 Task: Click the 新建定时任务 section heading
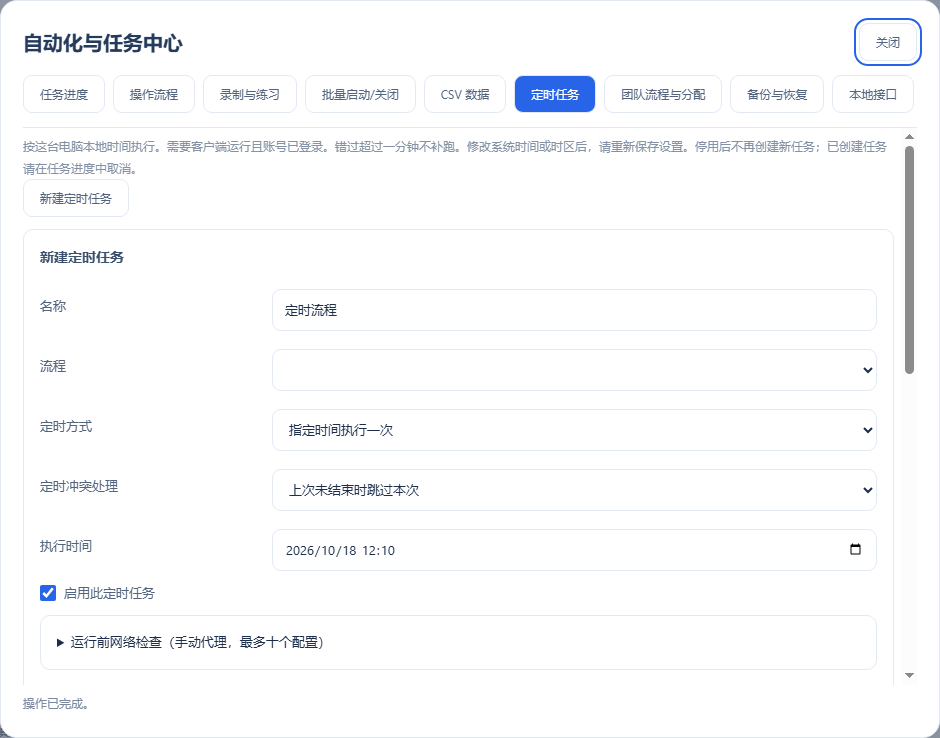point(82,257)
